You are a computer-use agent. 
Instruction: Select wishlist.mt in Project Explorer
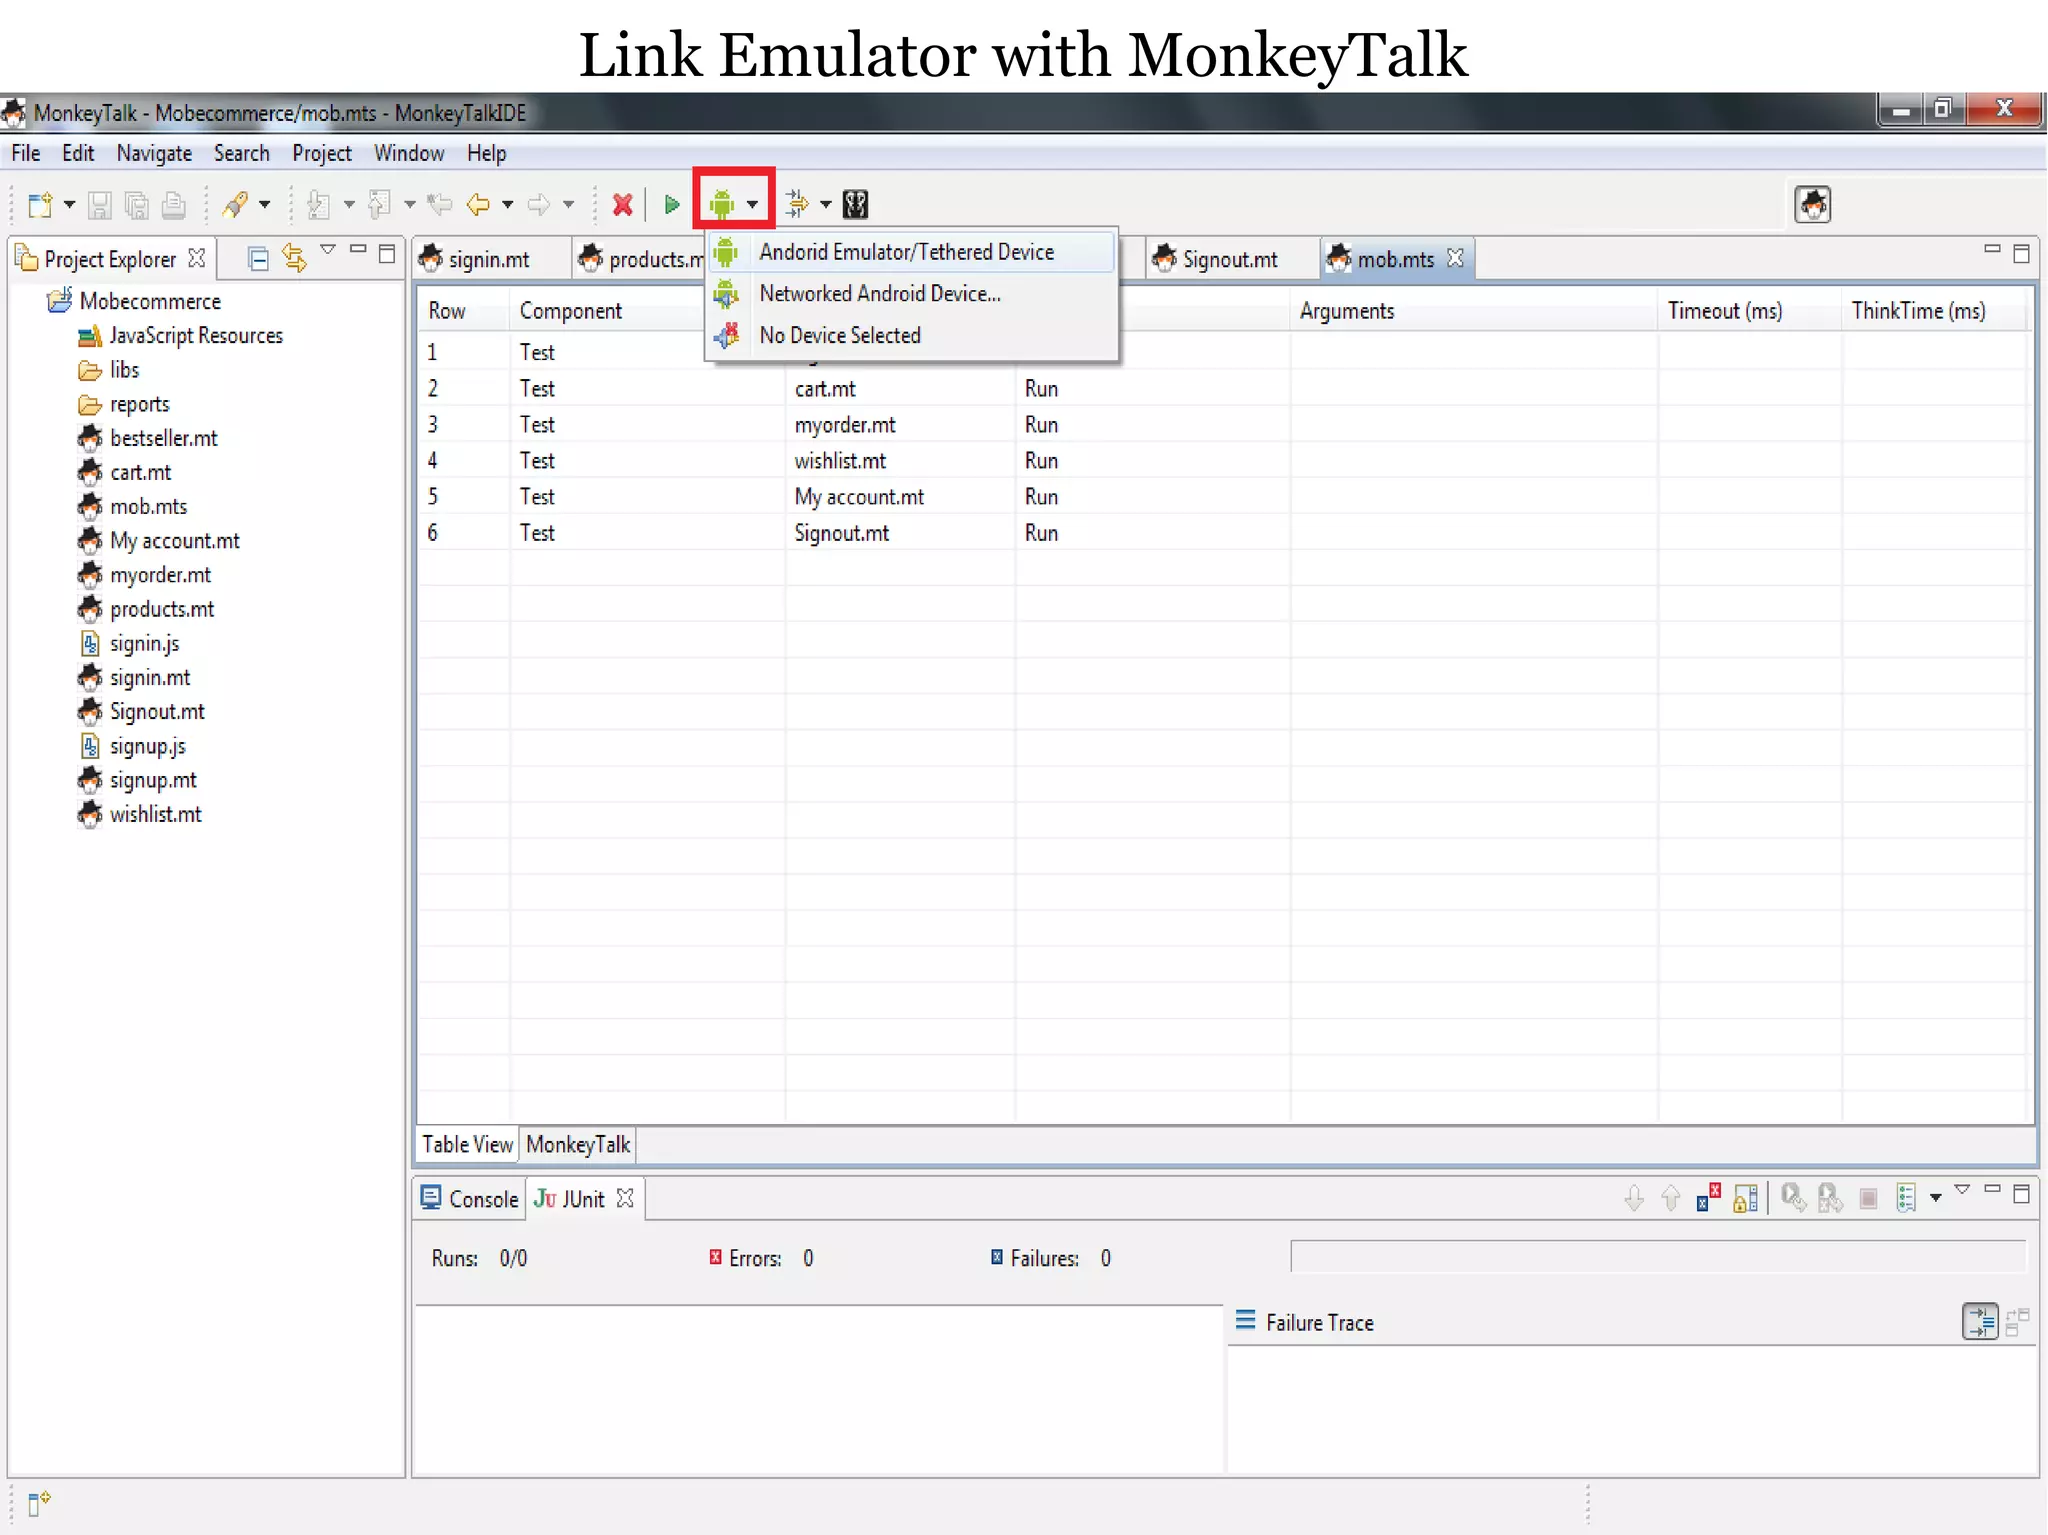point(156,815)
